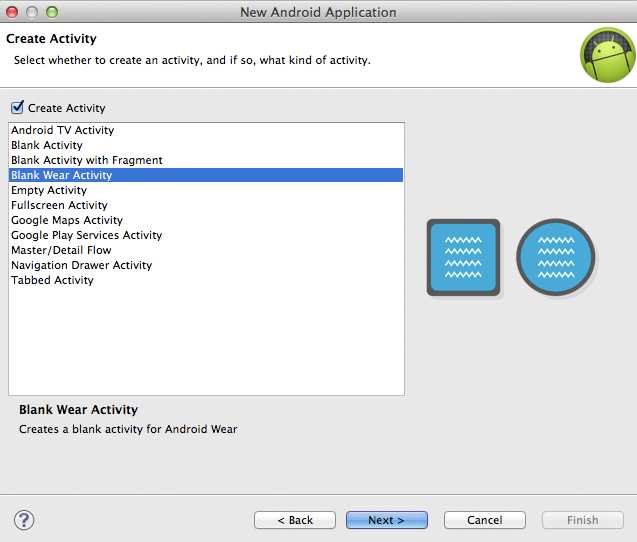Click the green zoom window button

point(52,12)
